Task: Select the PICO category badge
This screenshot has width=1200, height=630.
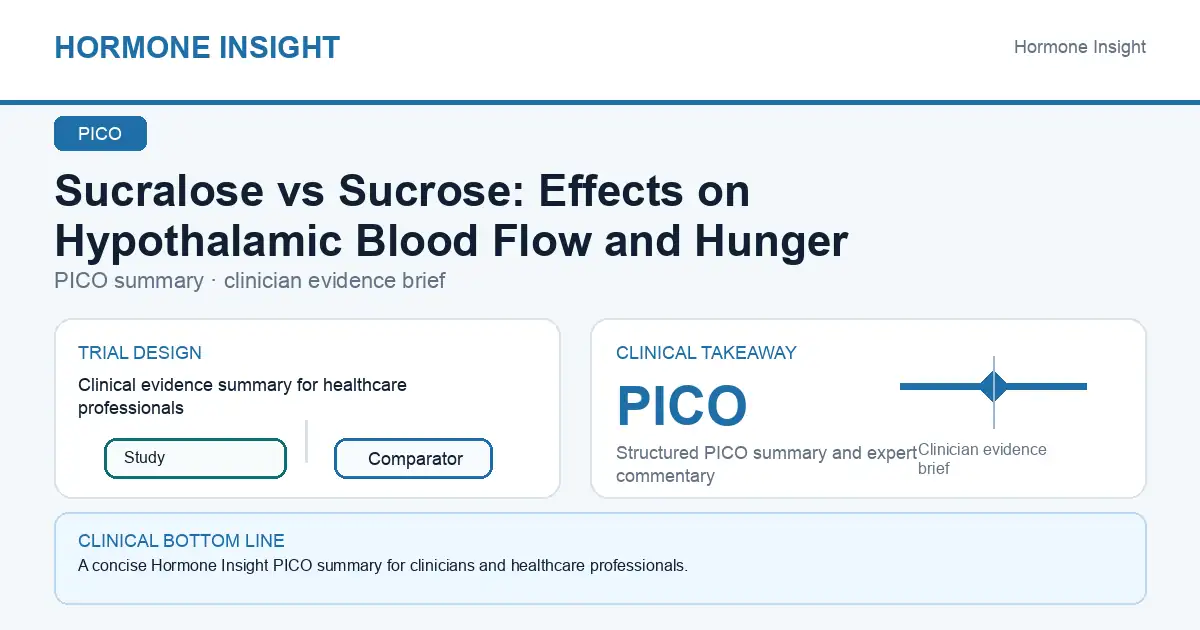Action: pyautogui.click(x=100, y=134)
